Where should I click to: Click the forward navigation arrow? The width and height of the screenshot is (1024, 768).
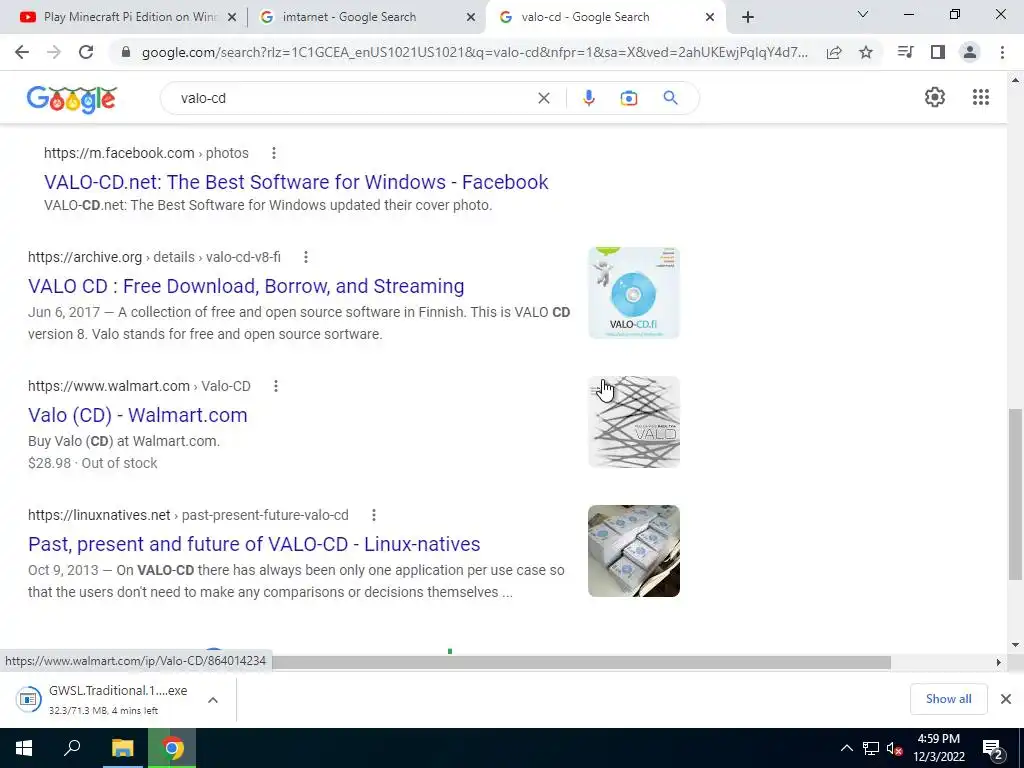(54, 52)
